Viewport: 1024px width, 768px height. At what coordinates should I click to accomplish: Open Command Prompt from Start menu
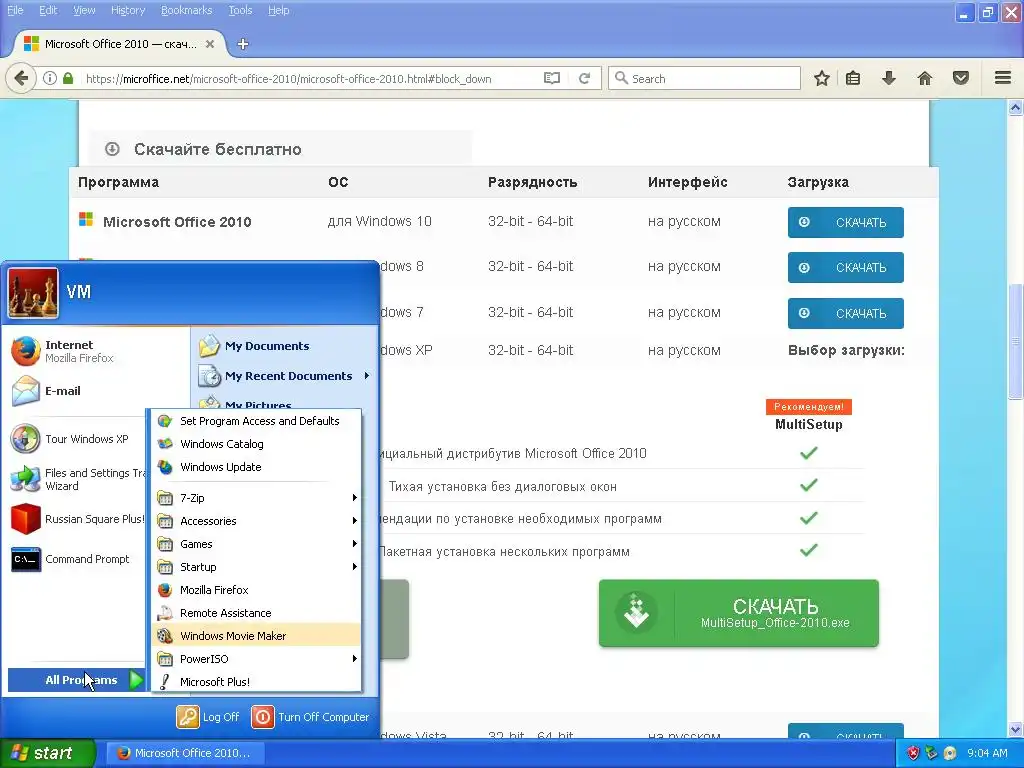coord(77,560)
